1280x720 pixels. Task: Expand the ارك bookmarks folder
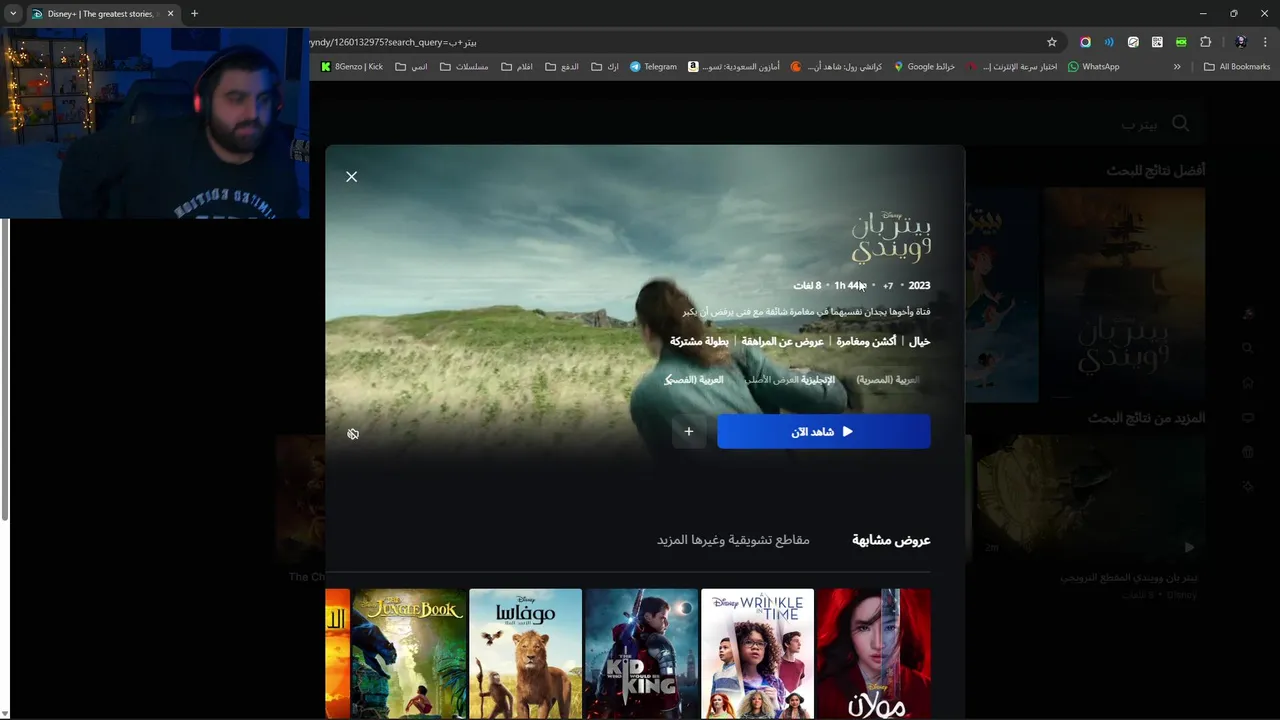click(x=605, y=67)
